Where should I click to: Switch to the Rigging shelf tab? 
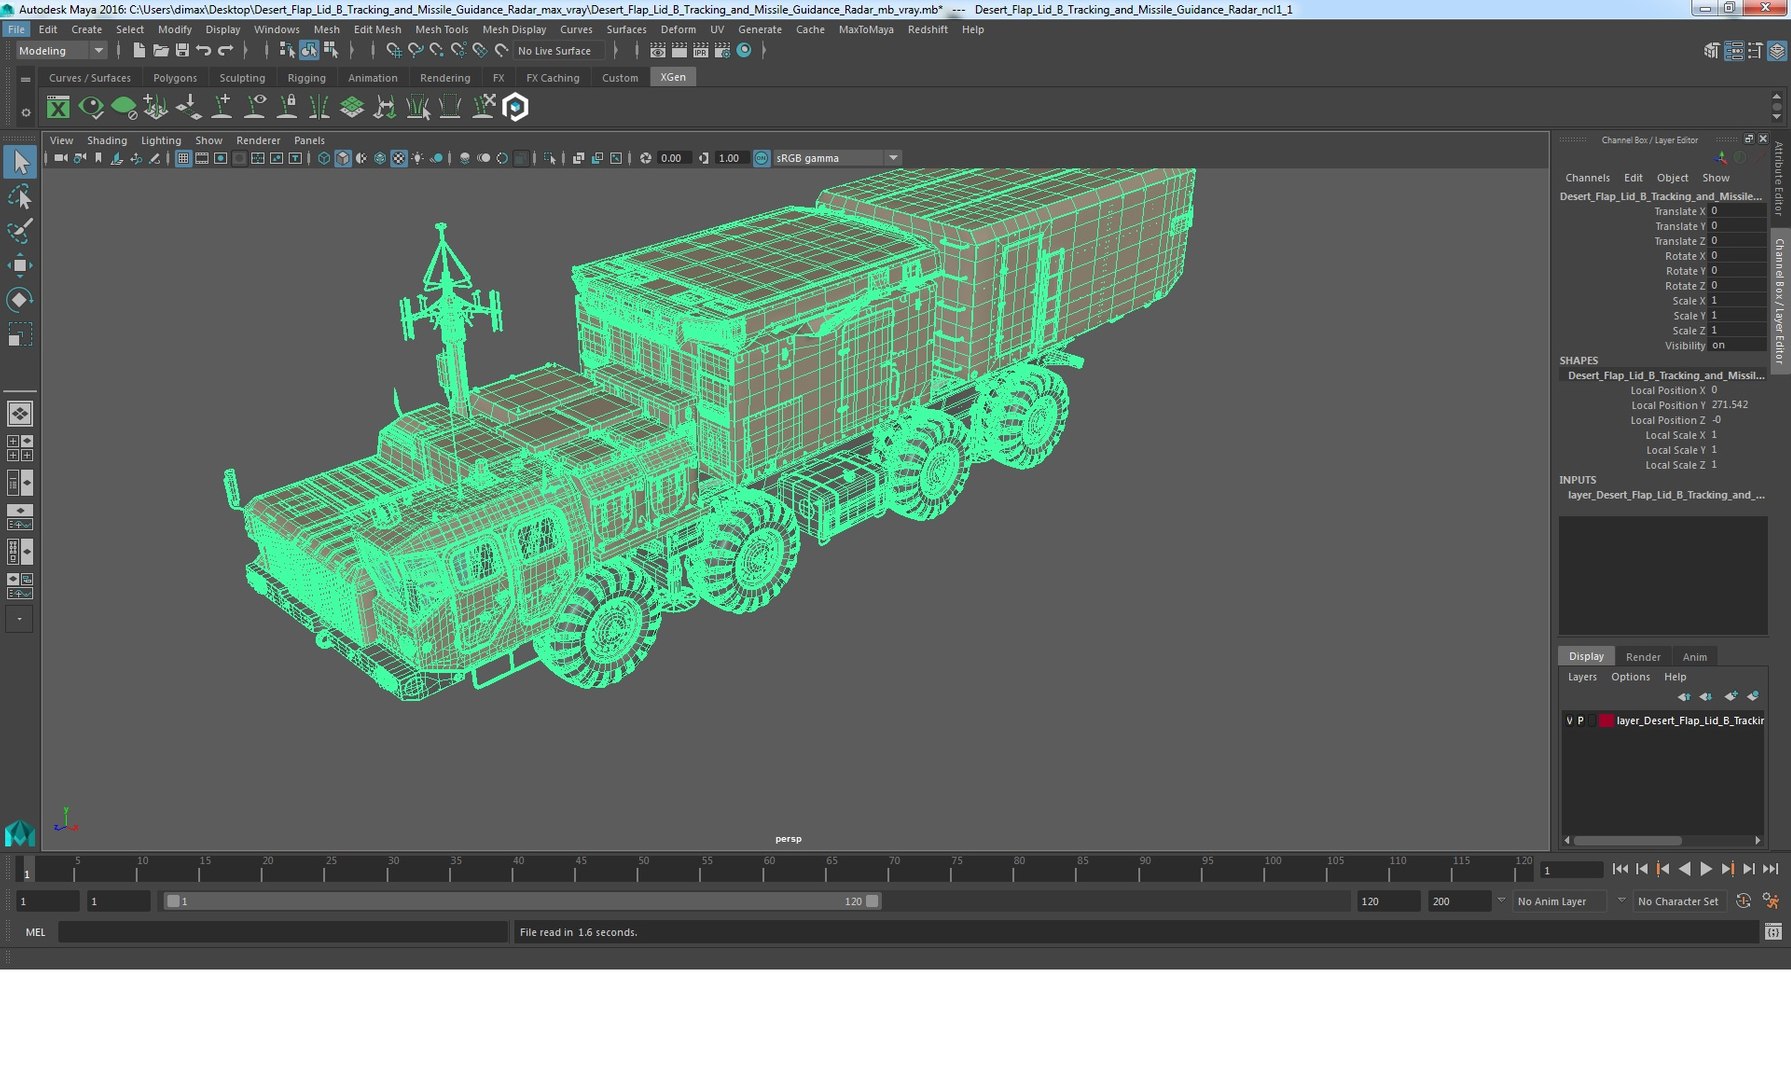pos(306,77)
